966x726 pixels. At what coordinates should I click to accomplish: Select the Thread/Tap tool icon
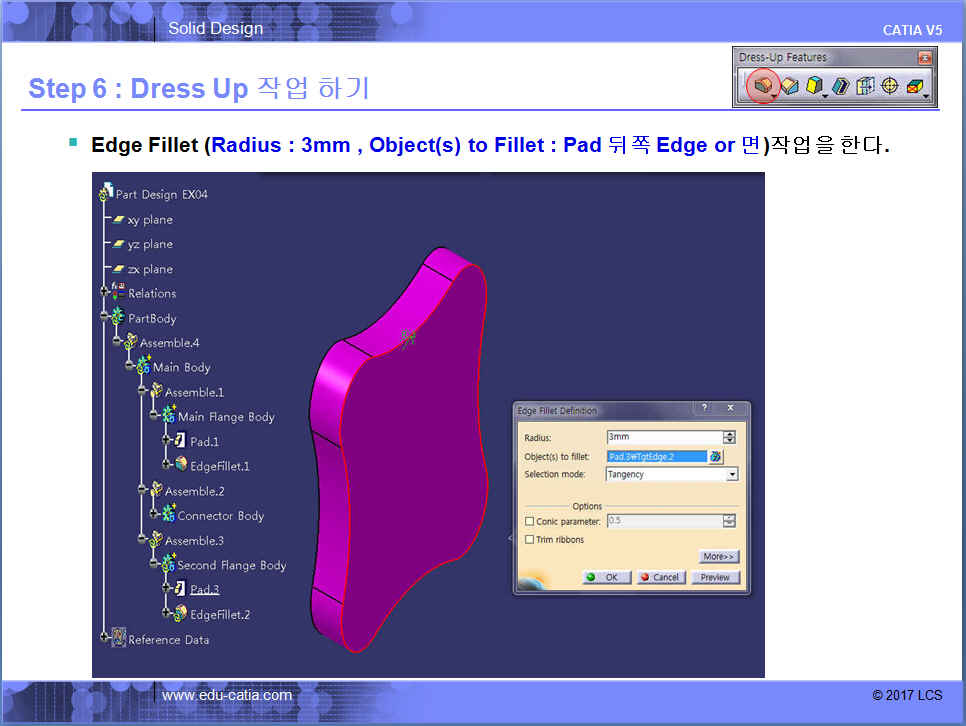(889, 87)
